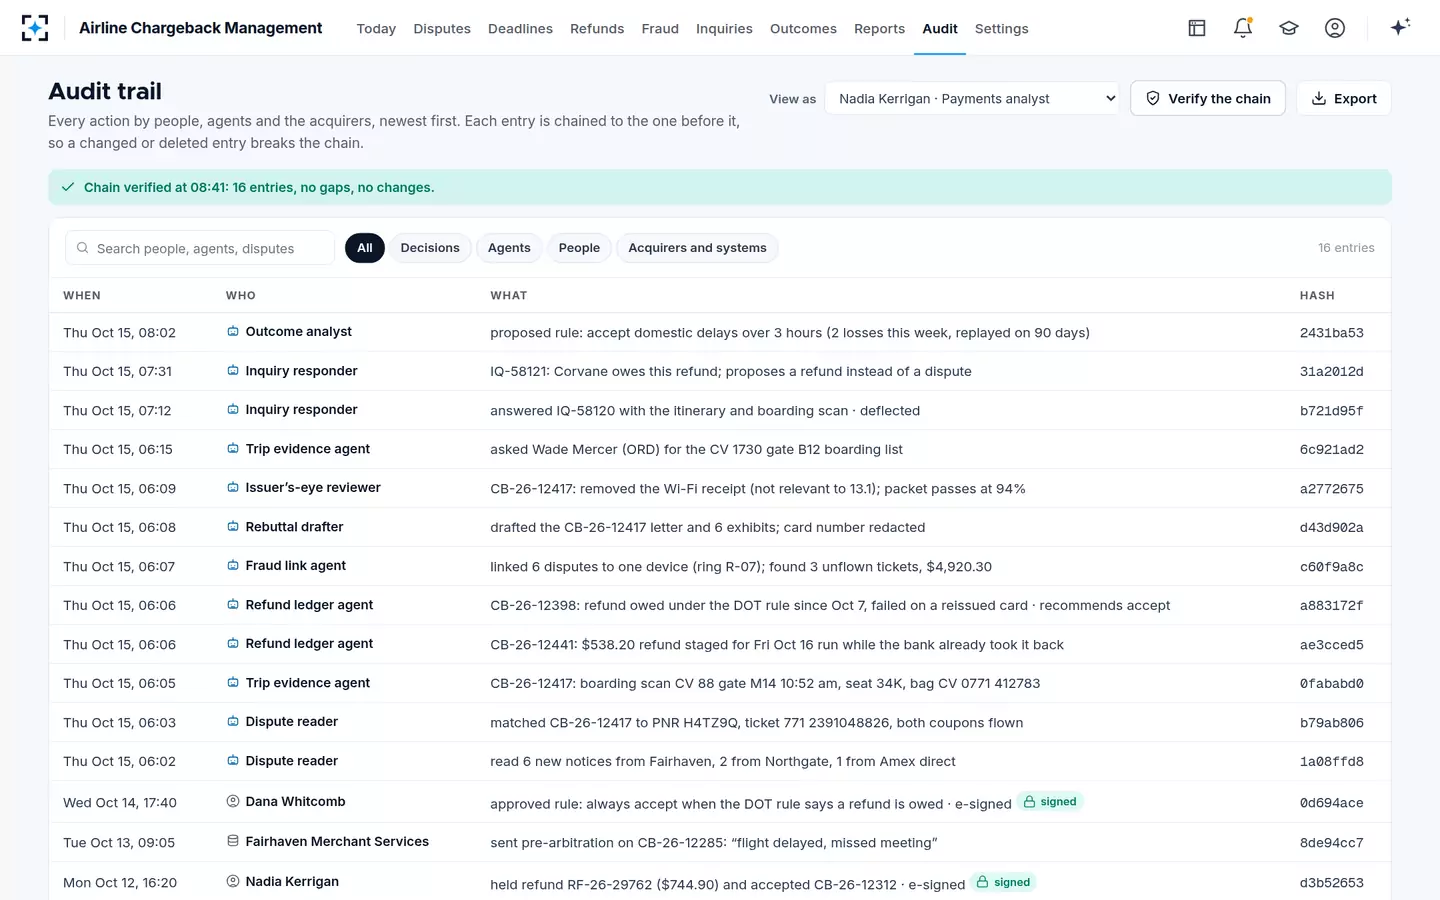Viewport: 1440px width, 900px height.
Task: Click the 16 entries count
Action: (1346, 248)
